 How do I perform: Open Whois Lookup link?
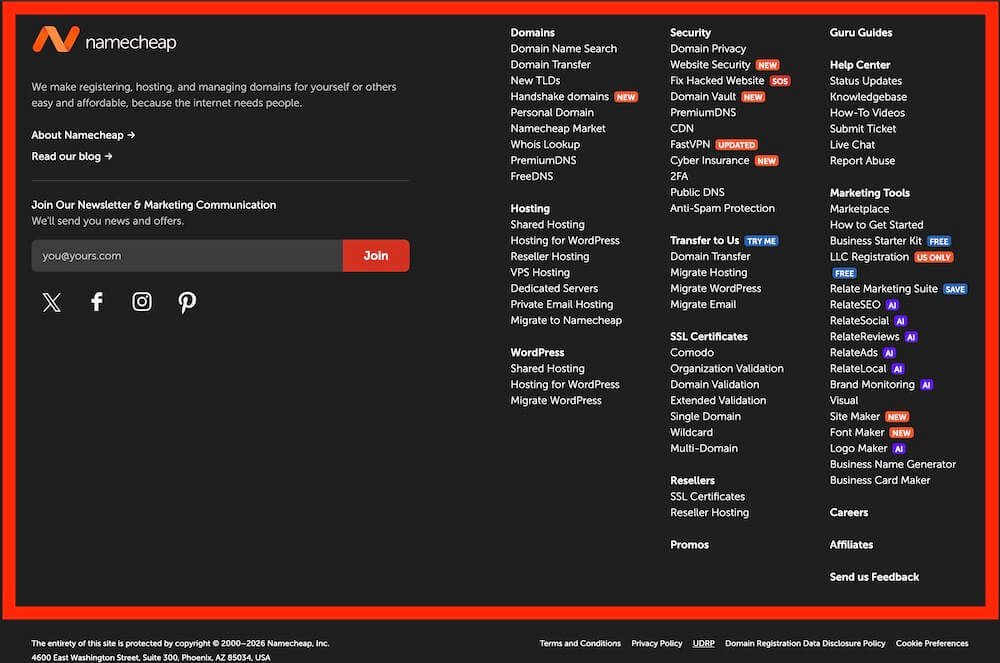pos(545,145)
